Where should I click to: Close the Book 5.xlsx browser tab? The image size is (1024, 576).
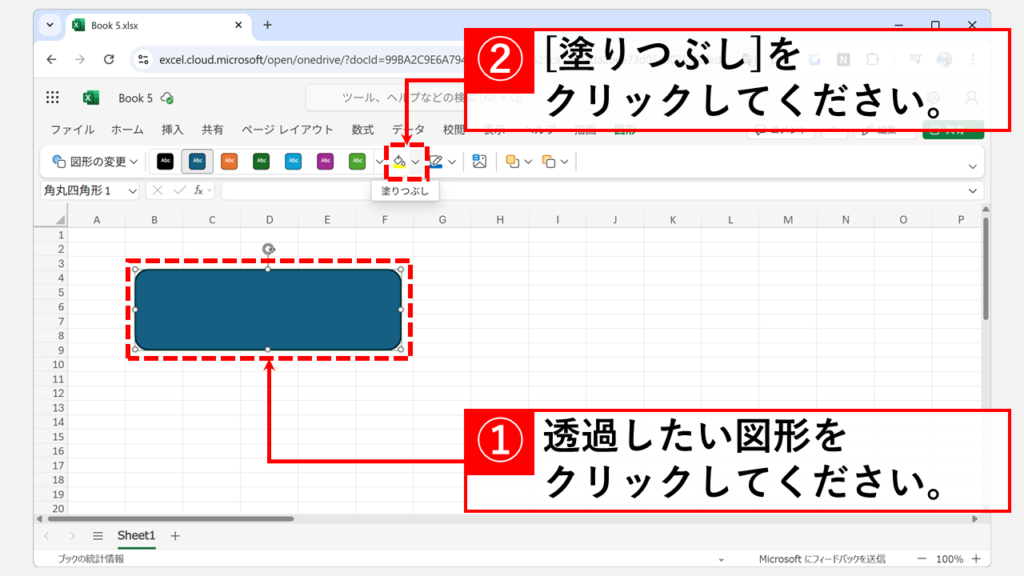[238, 25]
